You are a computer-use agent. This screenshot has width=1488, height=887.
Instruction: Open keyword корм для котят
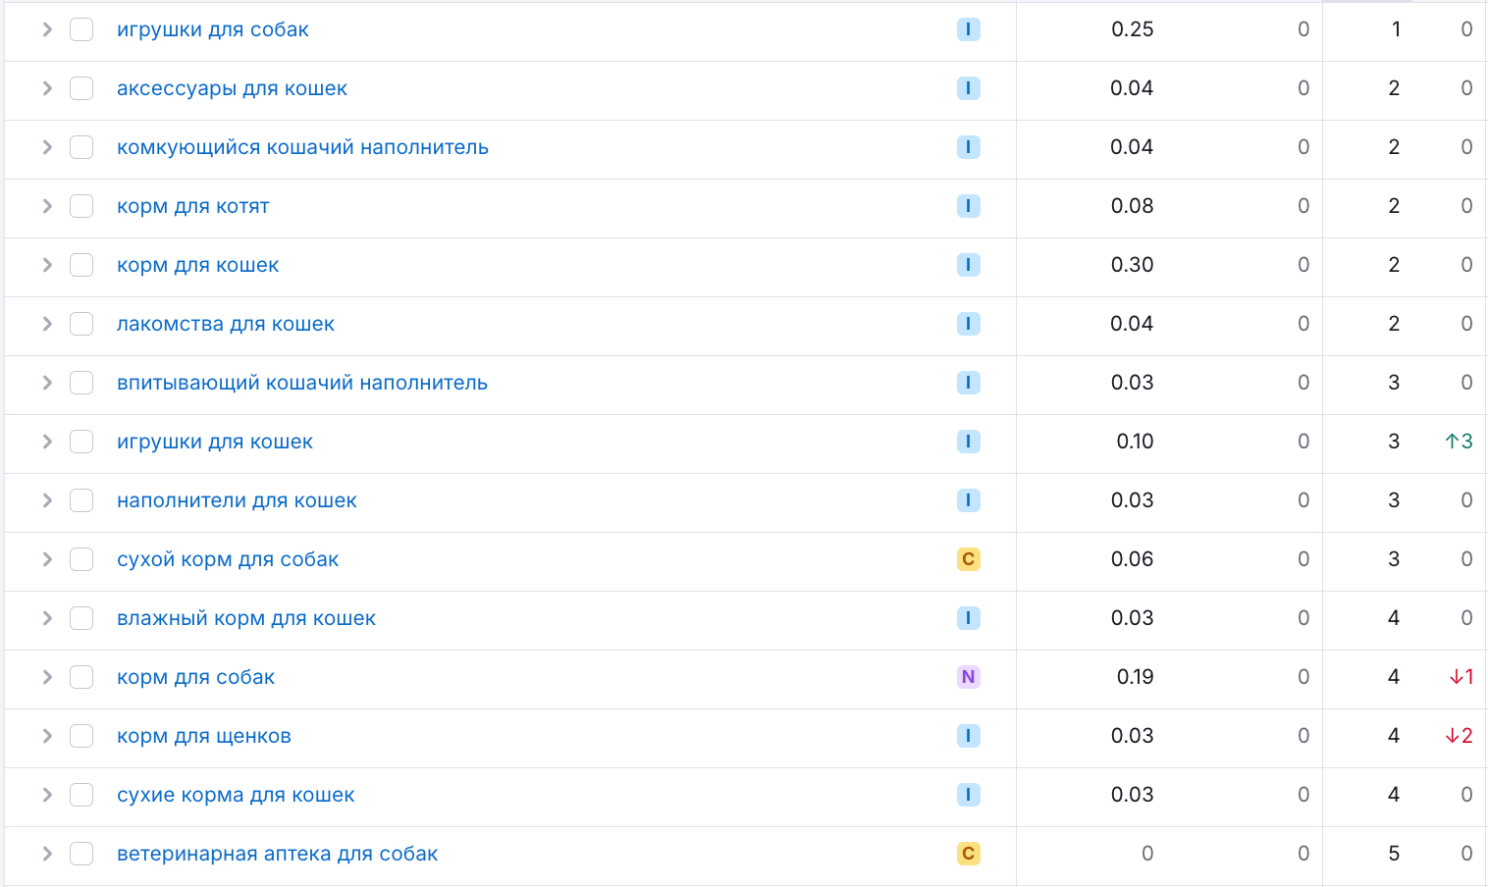click(193, 207)
